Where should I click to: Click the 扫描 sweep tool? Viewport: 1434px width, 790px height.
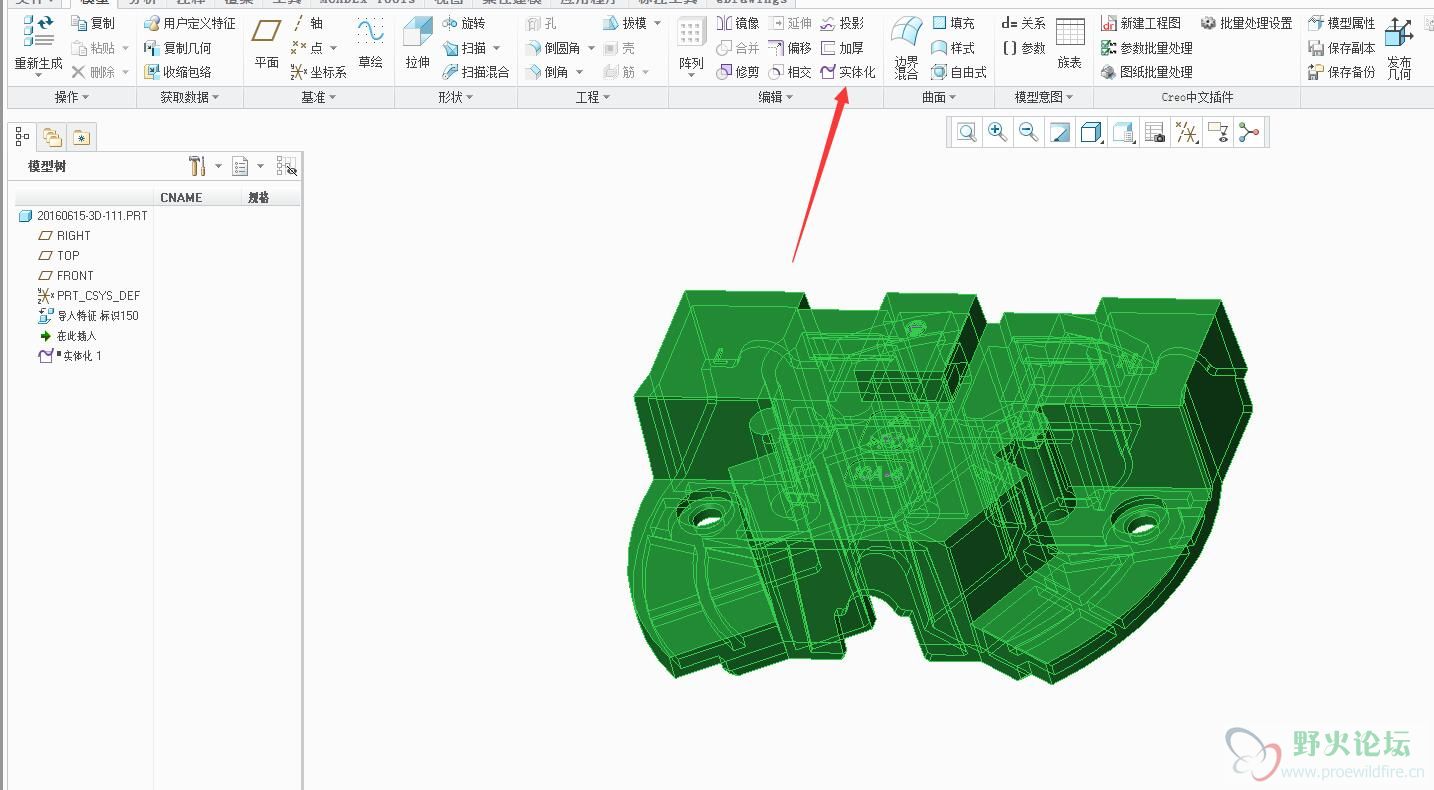[x=464, y=47]
